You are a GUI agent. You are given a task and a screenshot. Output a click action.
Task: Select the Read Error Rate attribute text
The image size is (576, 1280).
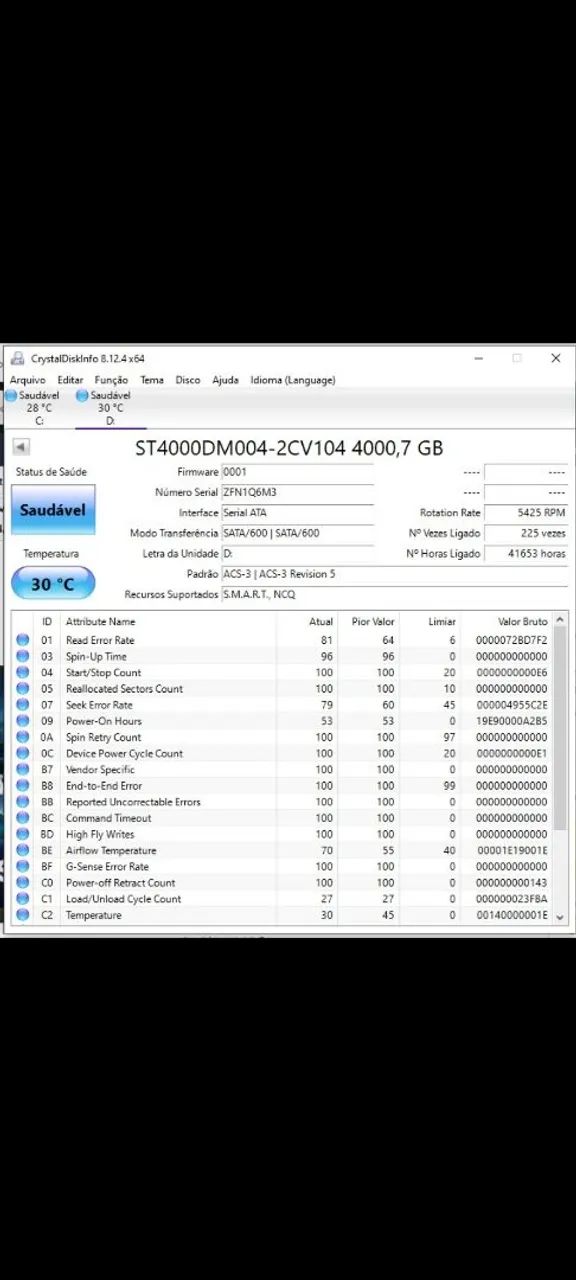coord(100,640)
